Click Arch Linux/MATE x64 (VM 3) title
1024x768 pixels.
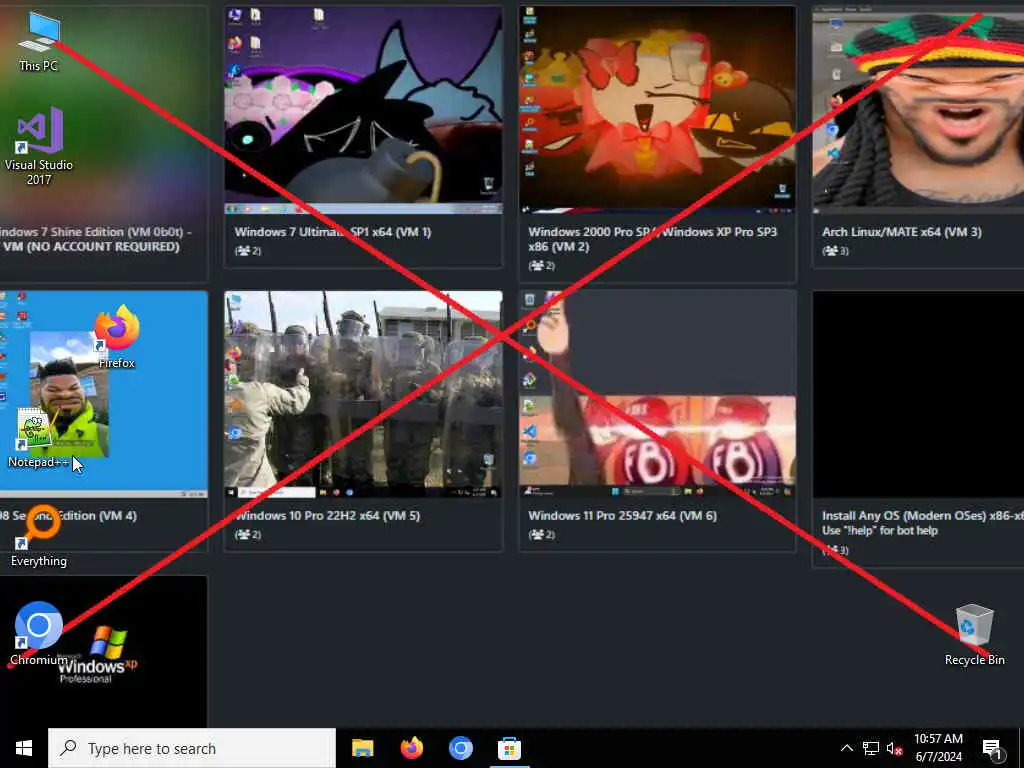click(902, 232)
